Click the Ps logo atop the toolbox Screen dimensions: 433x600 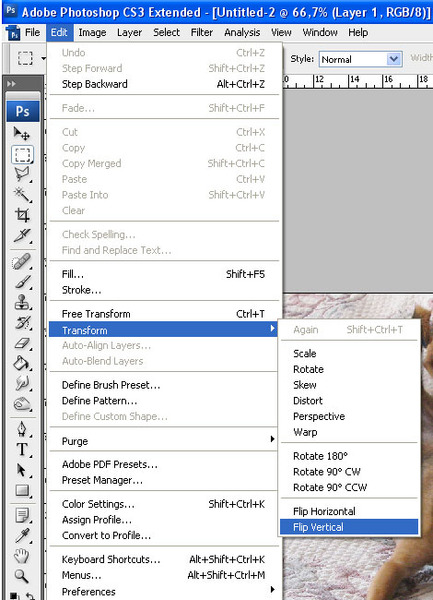(x=23, y=111)
